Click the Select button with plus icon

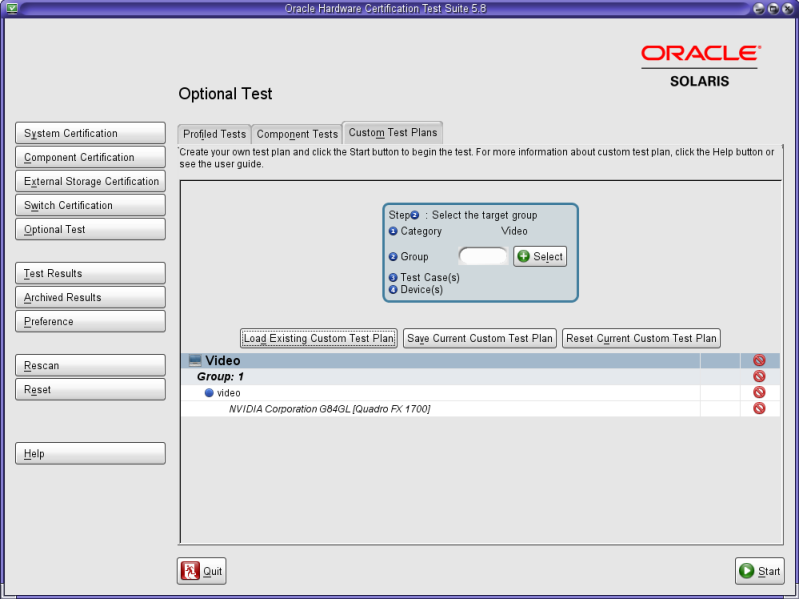540,256
